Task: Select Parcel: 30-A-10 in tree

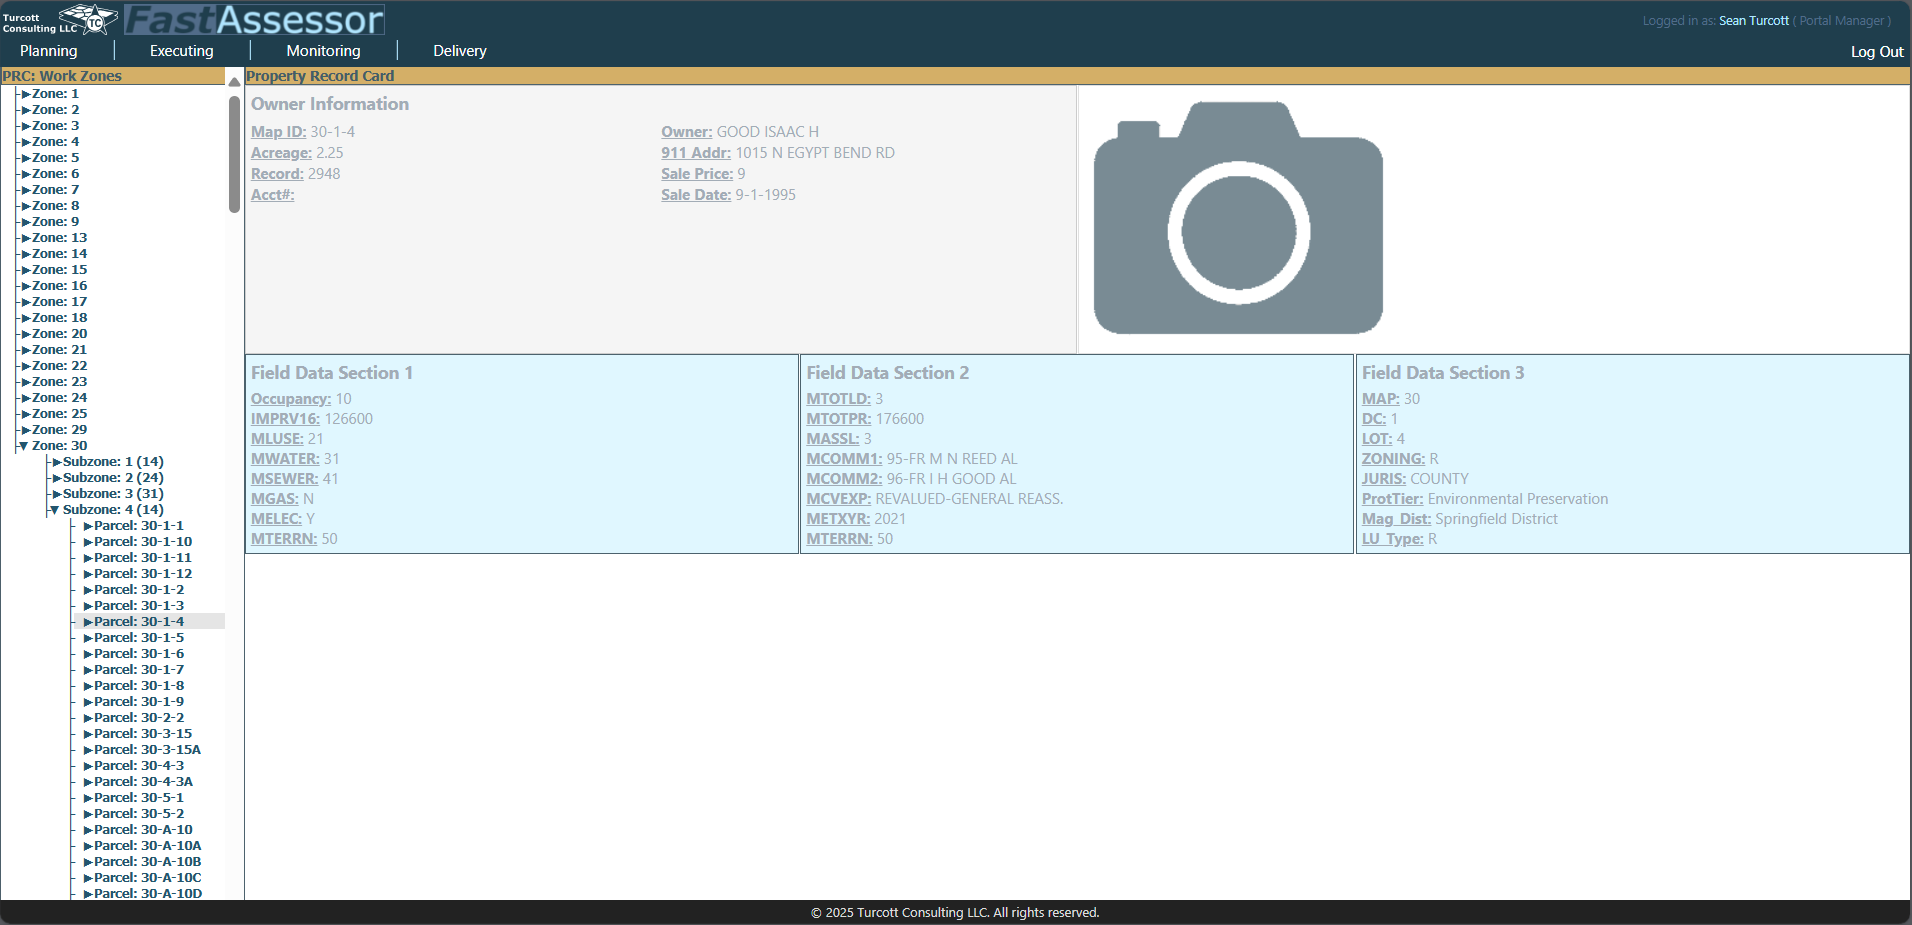Action: (143, 830)
